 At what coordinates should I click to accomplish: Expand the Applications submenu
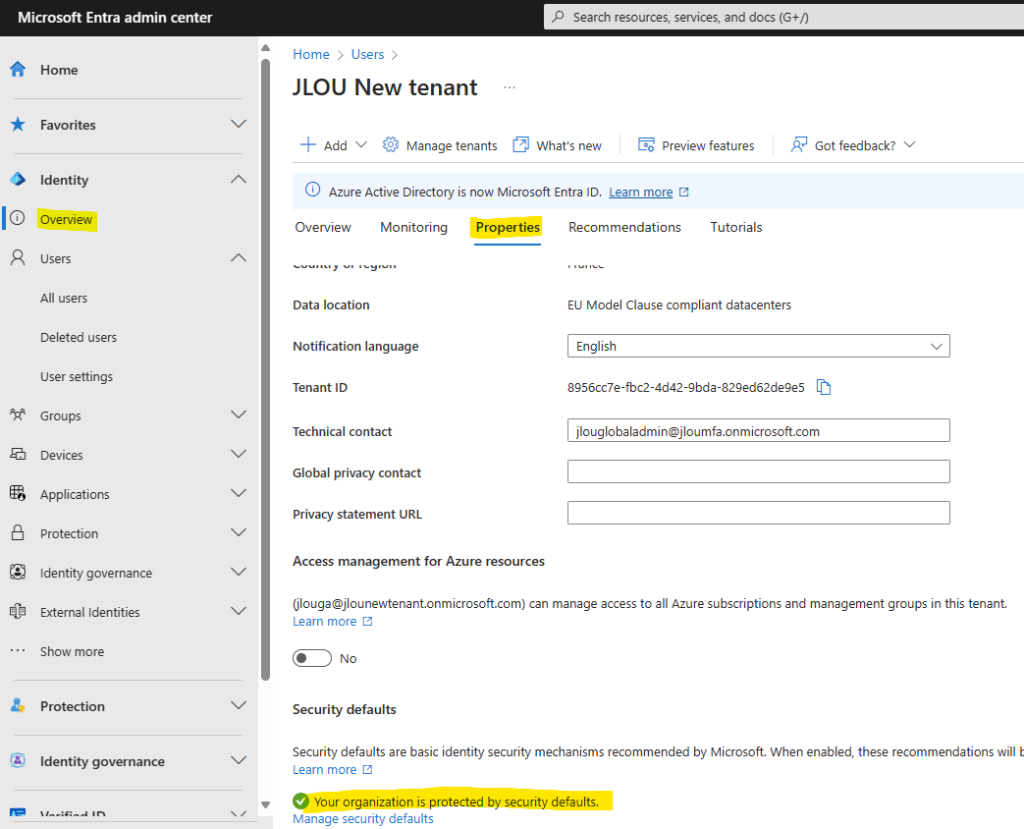point(238,493)
